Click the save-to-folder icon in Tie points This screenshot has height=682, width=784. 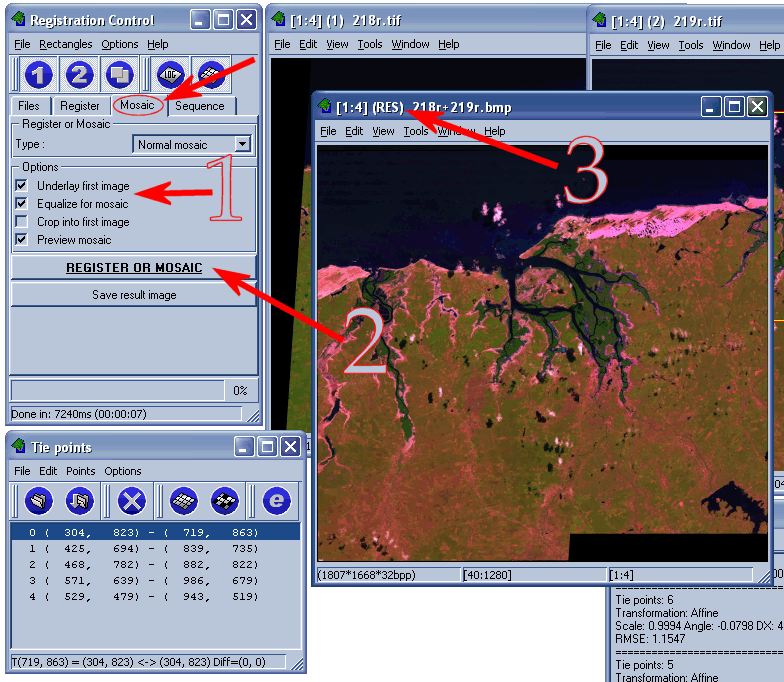80,500
